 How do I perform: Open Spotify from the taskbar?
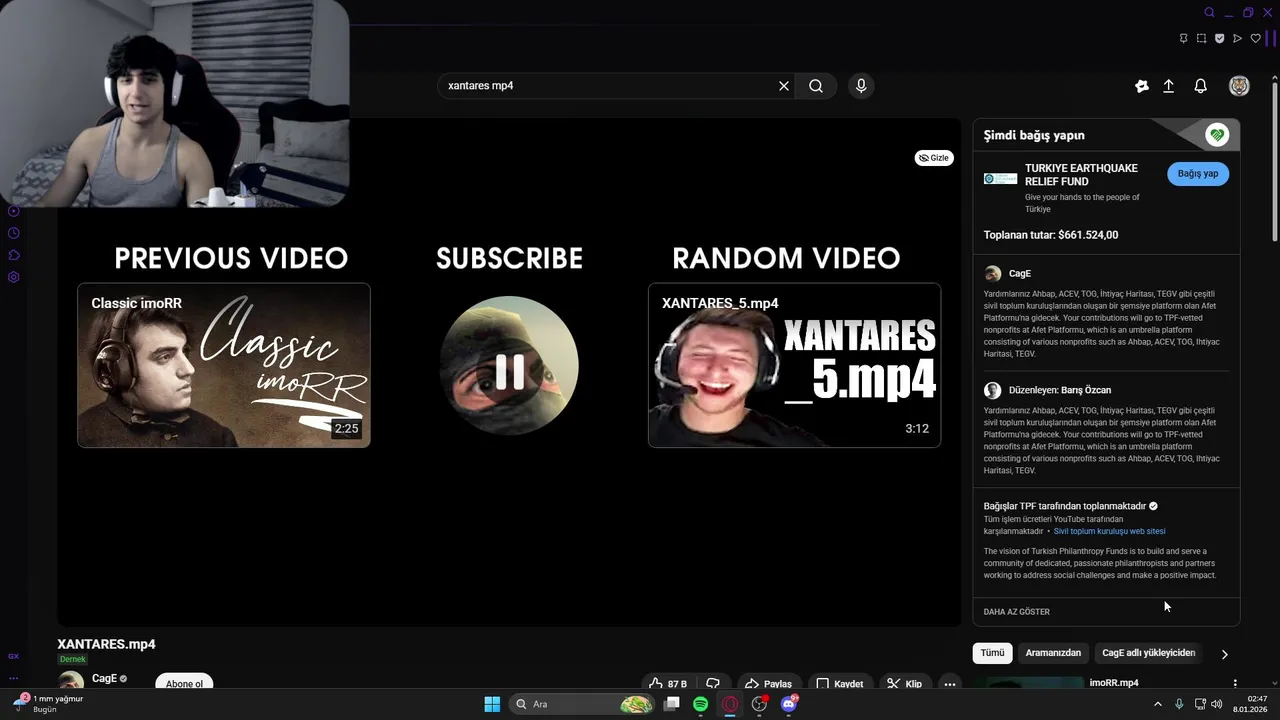coord(701,704)
